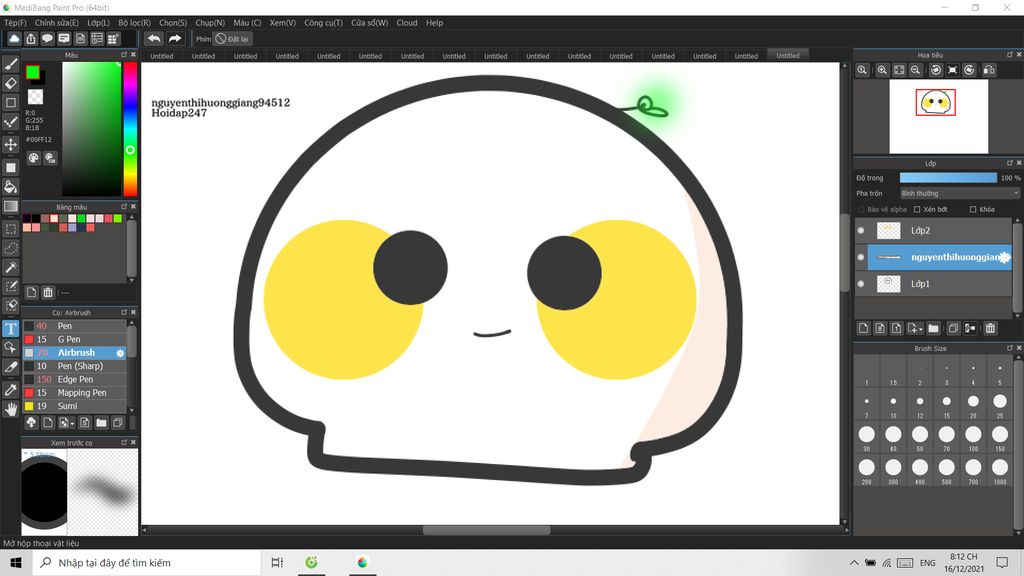Open Airbrush settings gear

[x=120, y=353]
